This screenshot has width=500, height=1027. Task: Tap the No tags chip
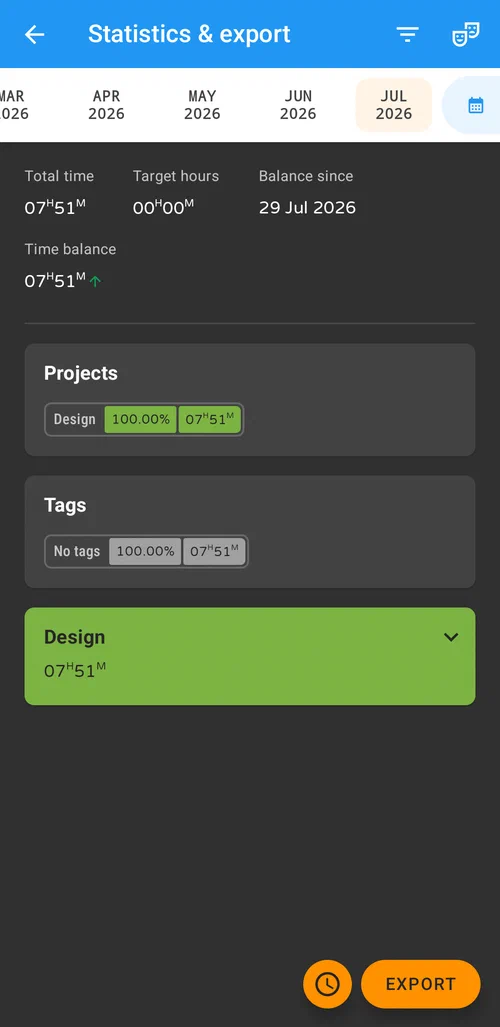[x=77, y=551]
